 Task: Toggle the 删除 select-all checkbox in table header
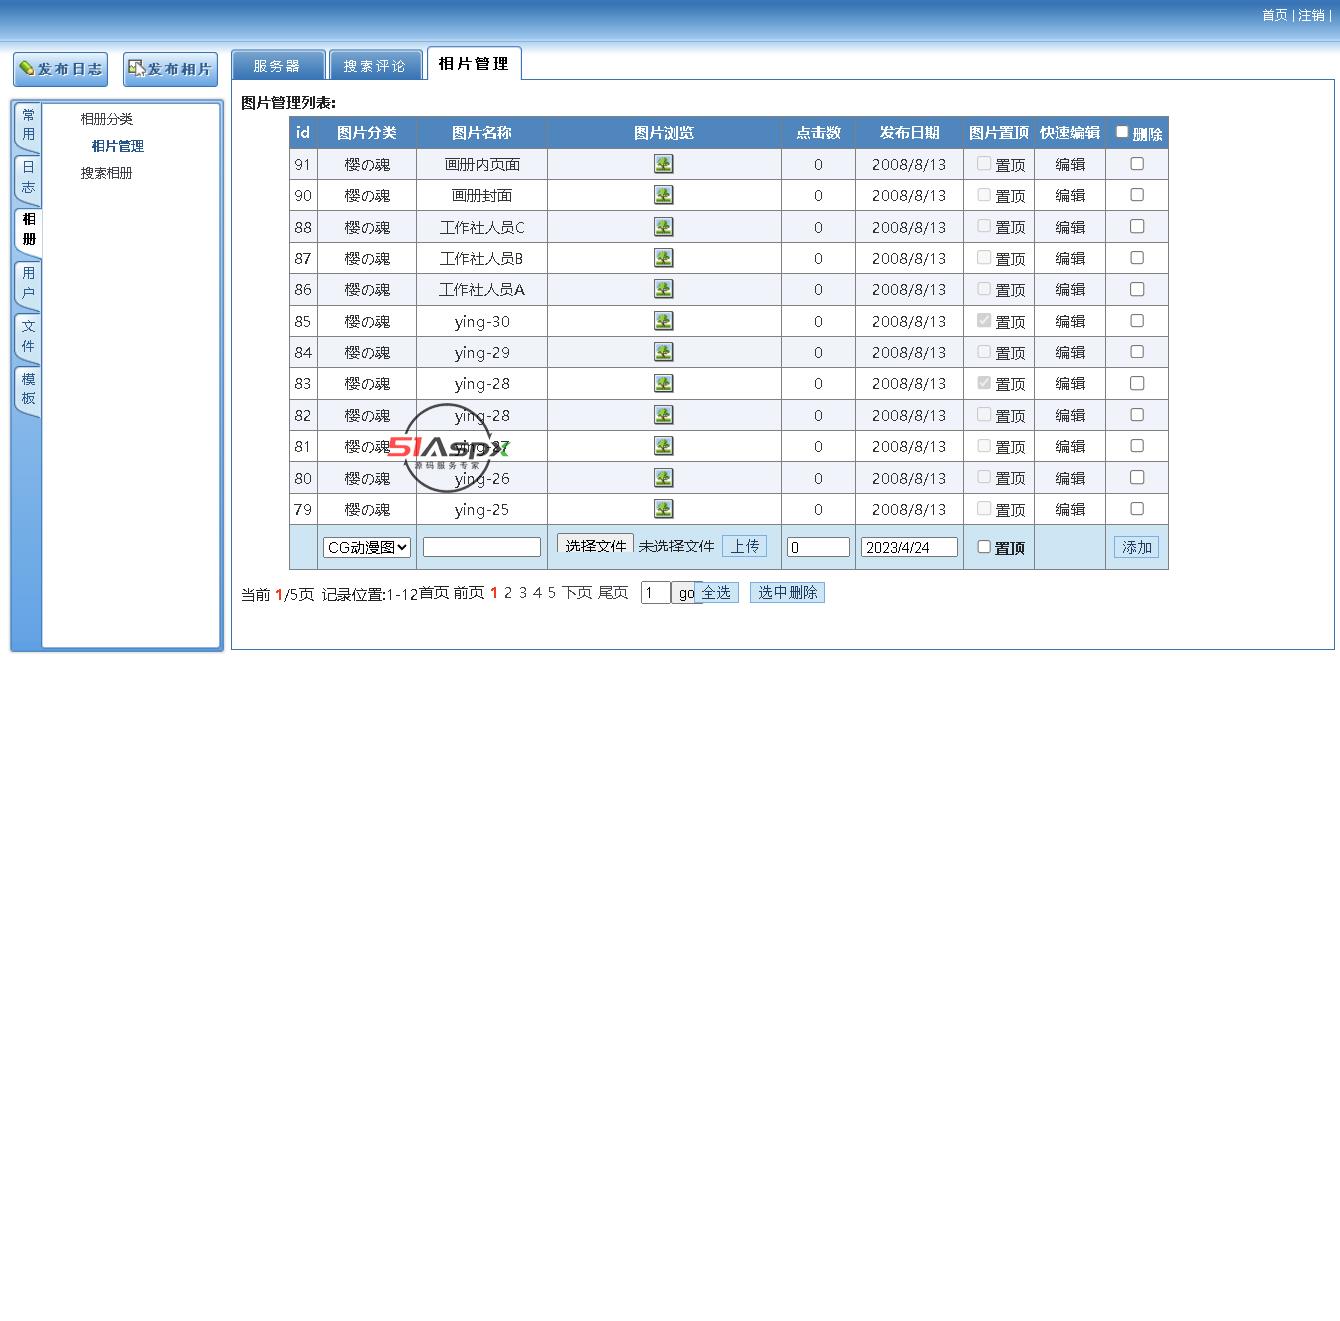pyautogui.click(x=1122, y=132)
